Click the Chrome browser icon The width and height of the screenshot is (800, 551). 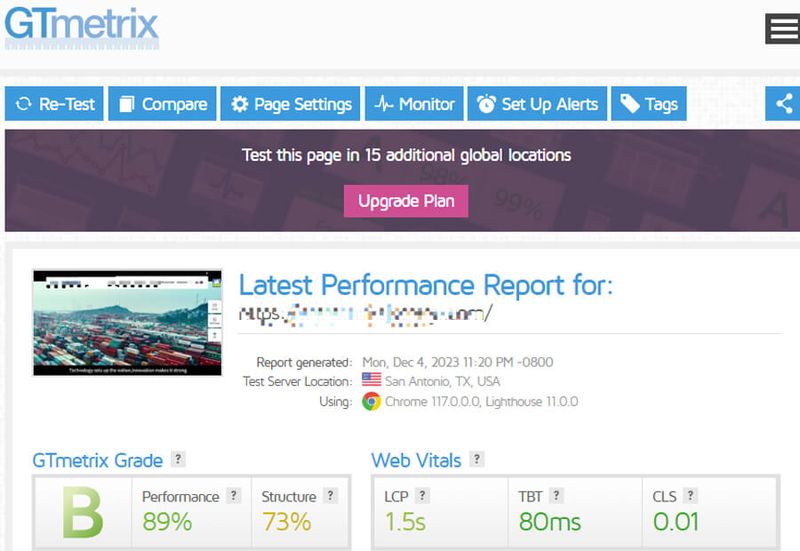click(371, 402)
